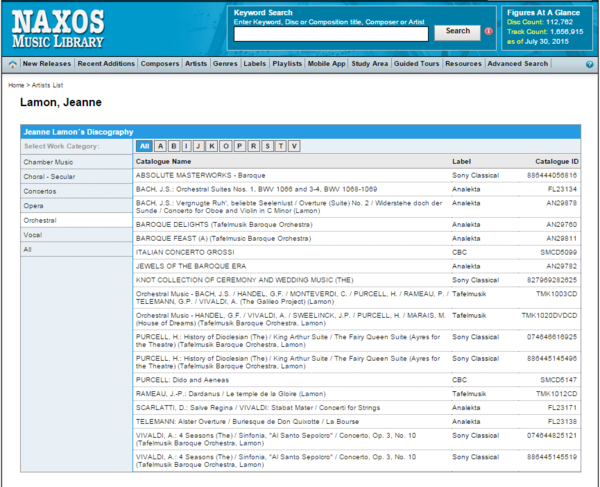Open the Playlists navigation tab
This screenshot has height=487, width=600.
pos(287,64)
